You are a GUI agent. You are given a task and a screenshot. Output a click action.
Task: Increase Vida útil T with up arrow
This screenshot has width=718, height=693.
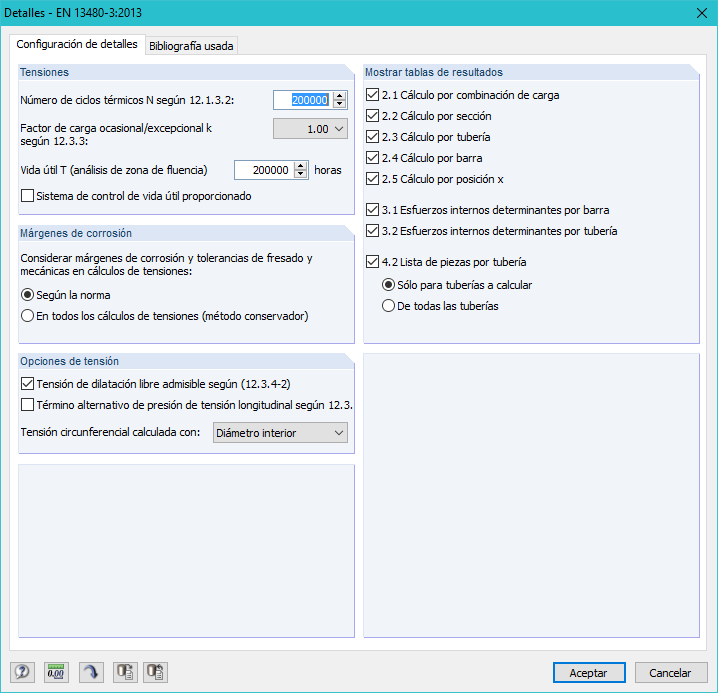pos(300,166)
